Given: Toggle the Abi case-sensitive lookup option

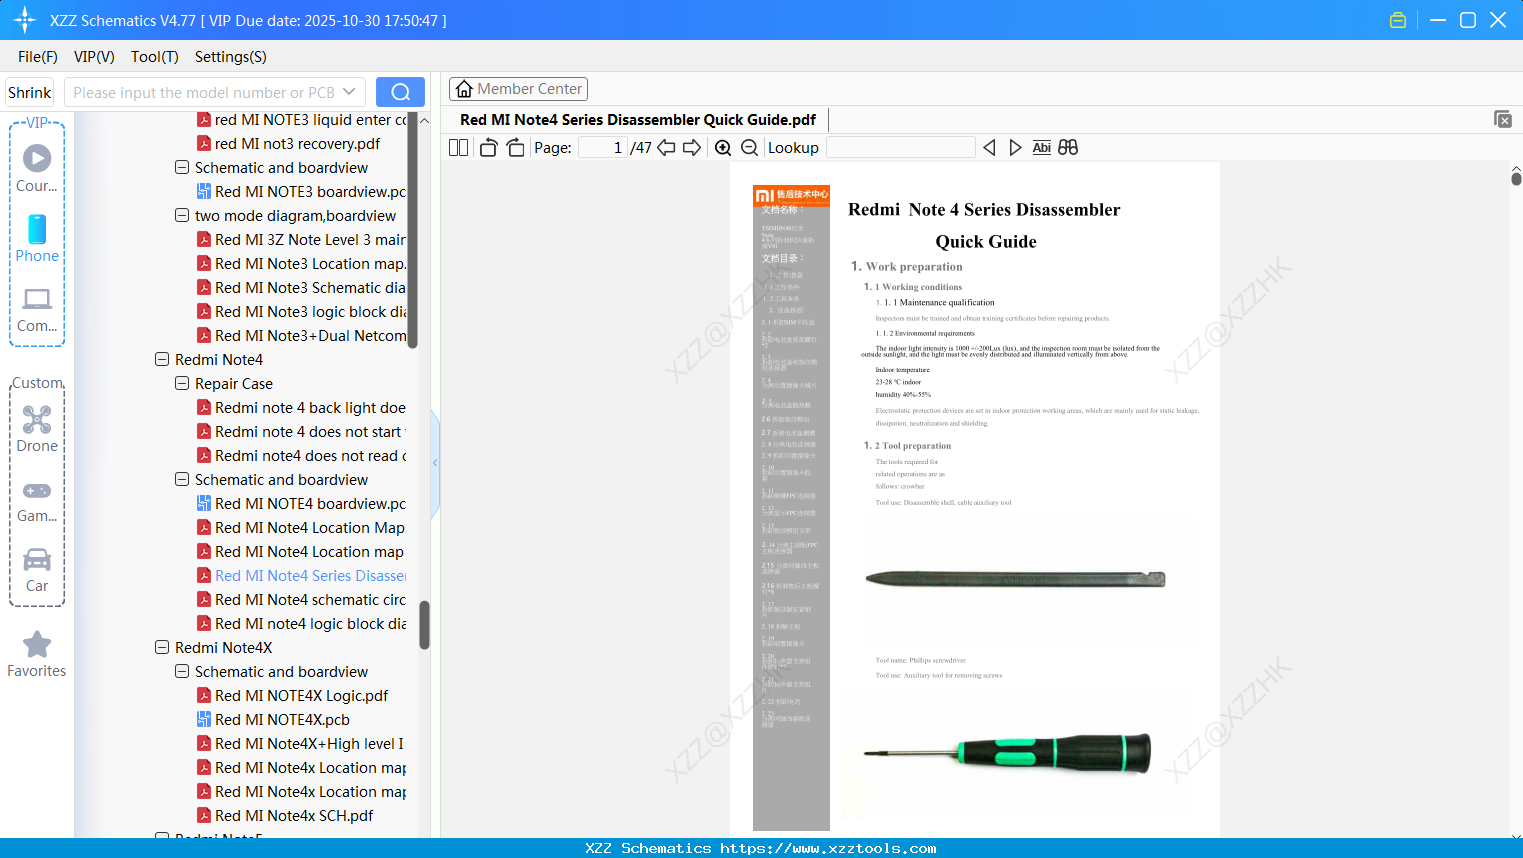Looking at the screenshot, I should (x=1042, y=147).
